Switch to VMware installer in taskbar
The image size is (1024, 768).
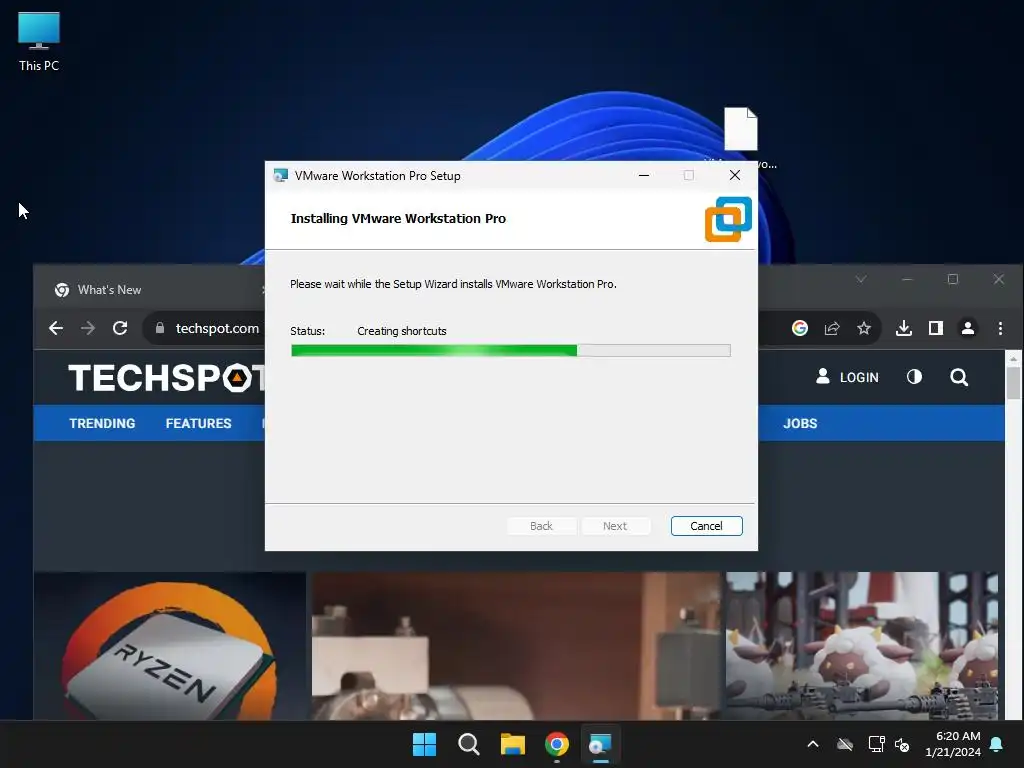600,744
